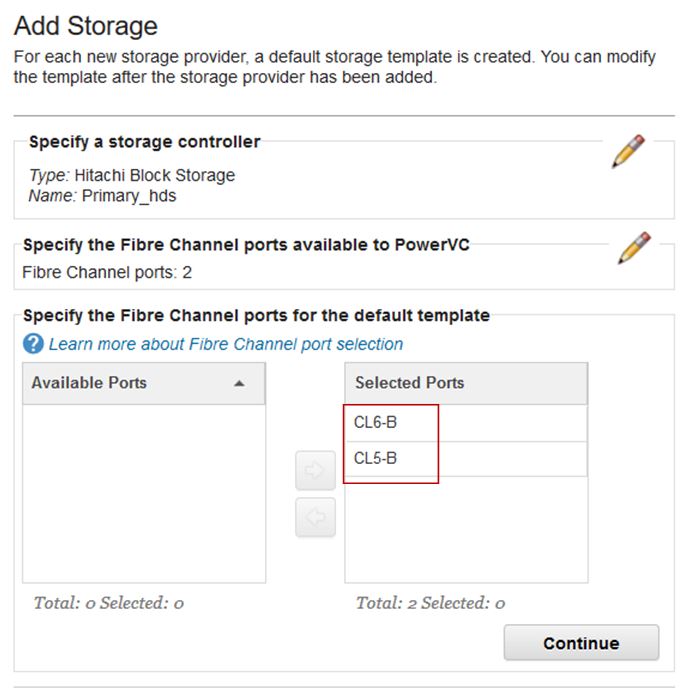
Task: Select port CL5-B in Selected Ports
Action: pos(466,459)
